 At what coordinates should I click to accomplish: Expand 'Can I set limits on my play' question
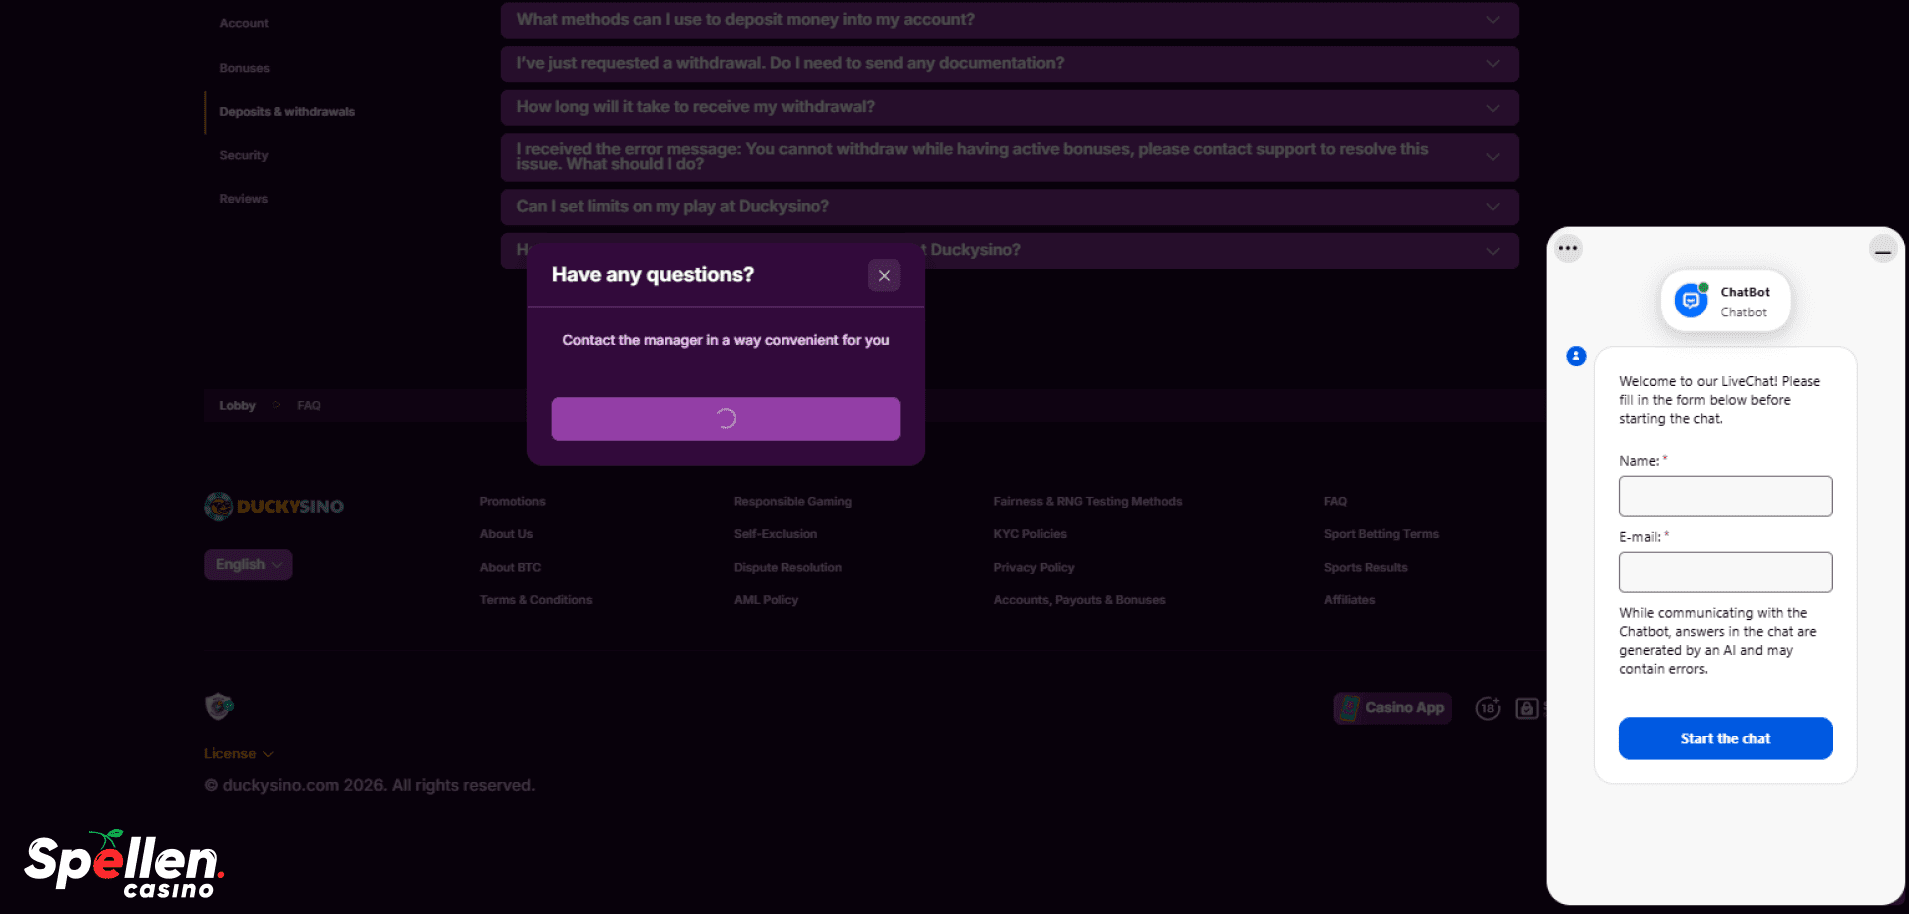[x=1008, y=207]
